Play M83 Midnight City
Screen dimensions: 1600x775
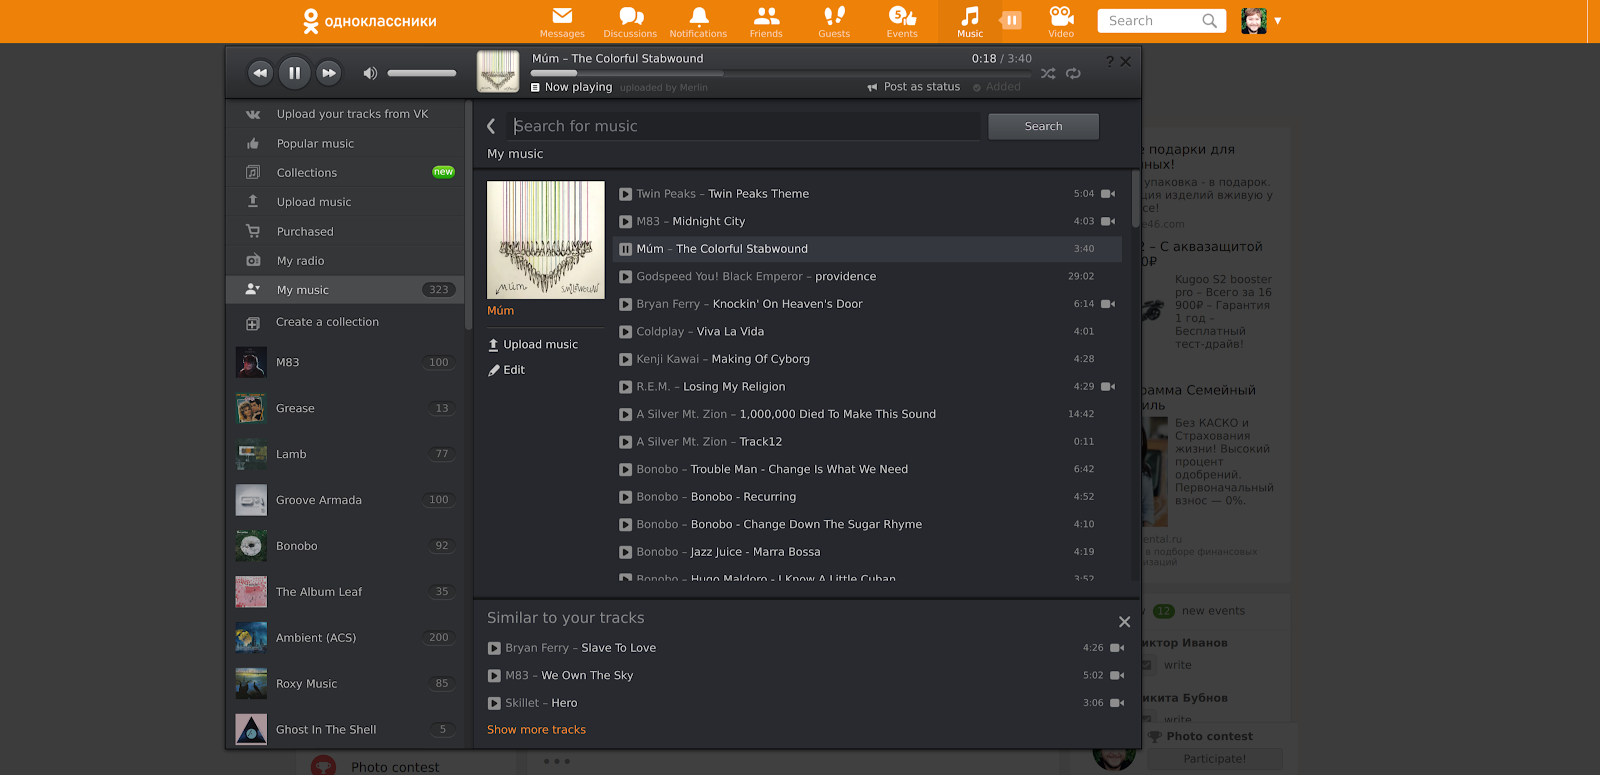[625, 221]
